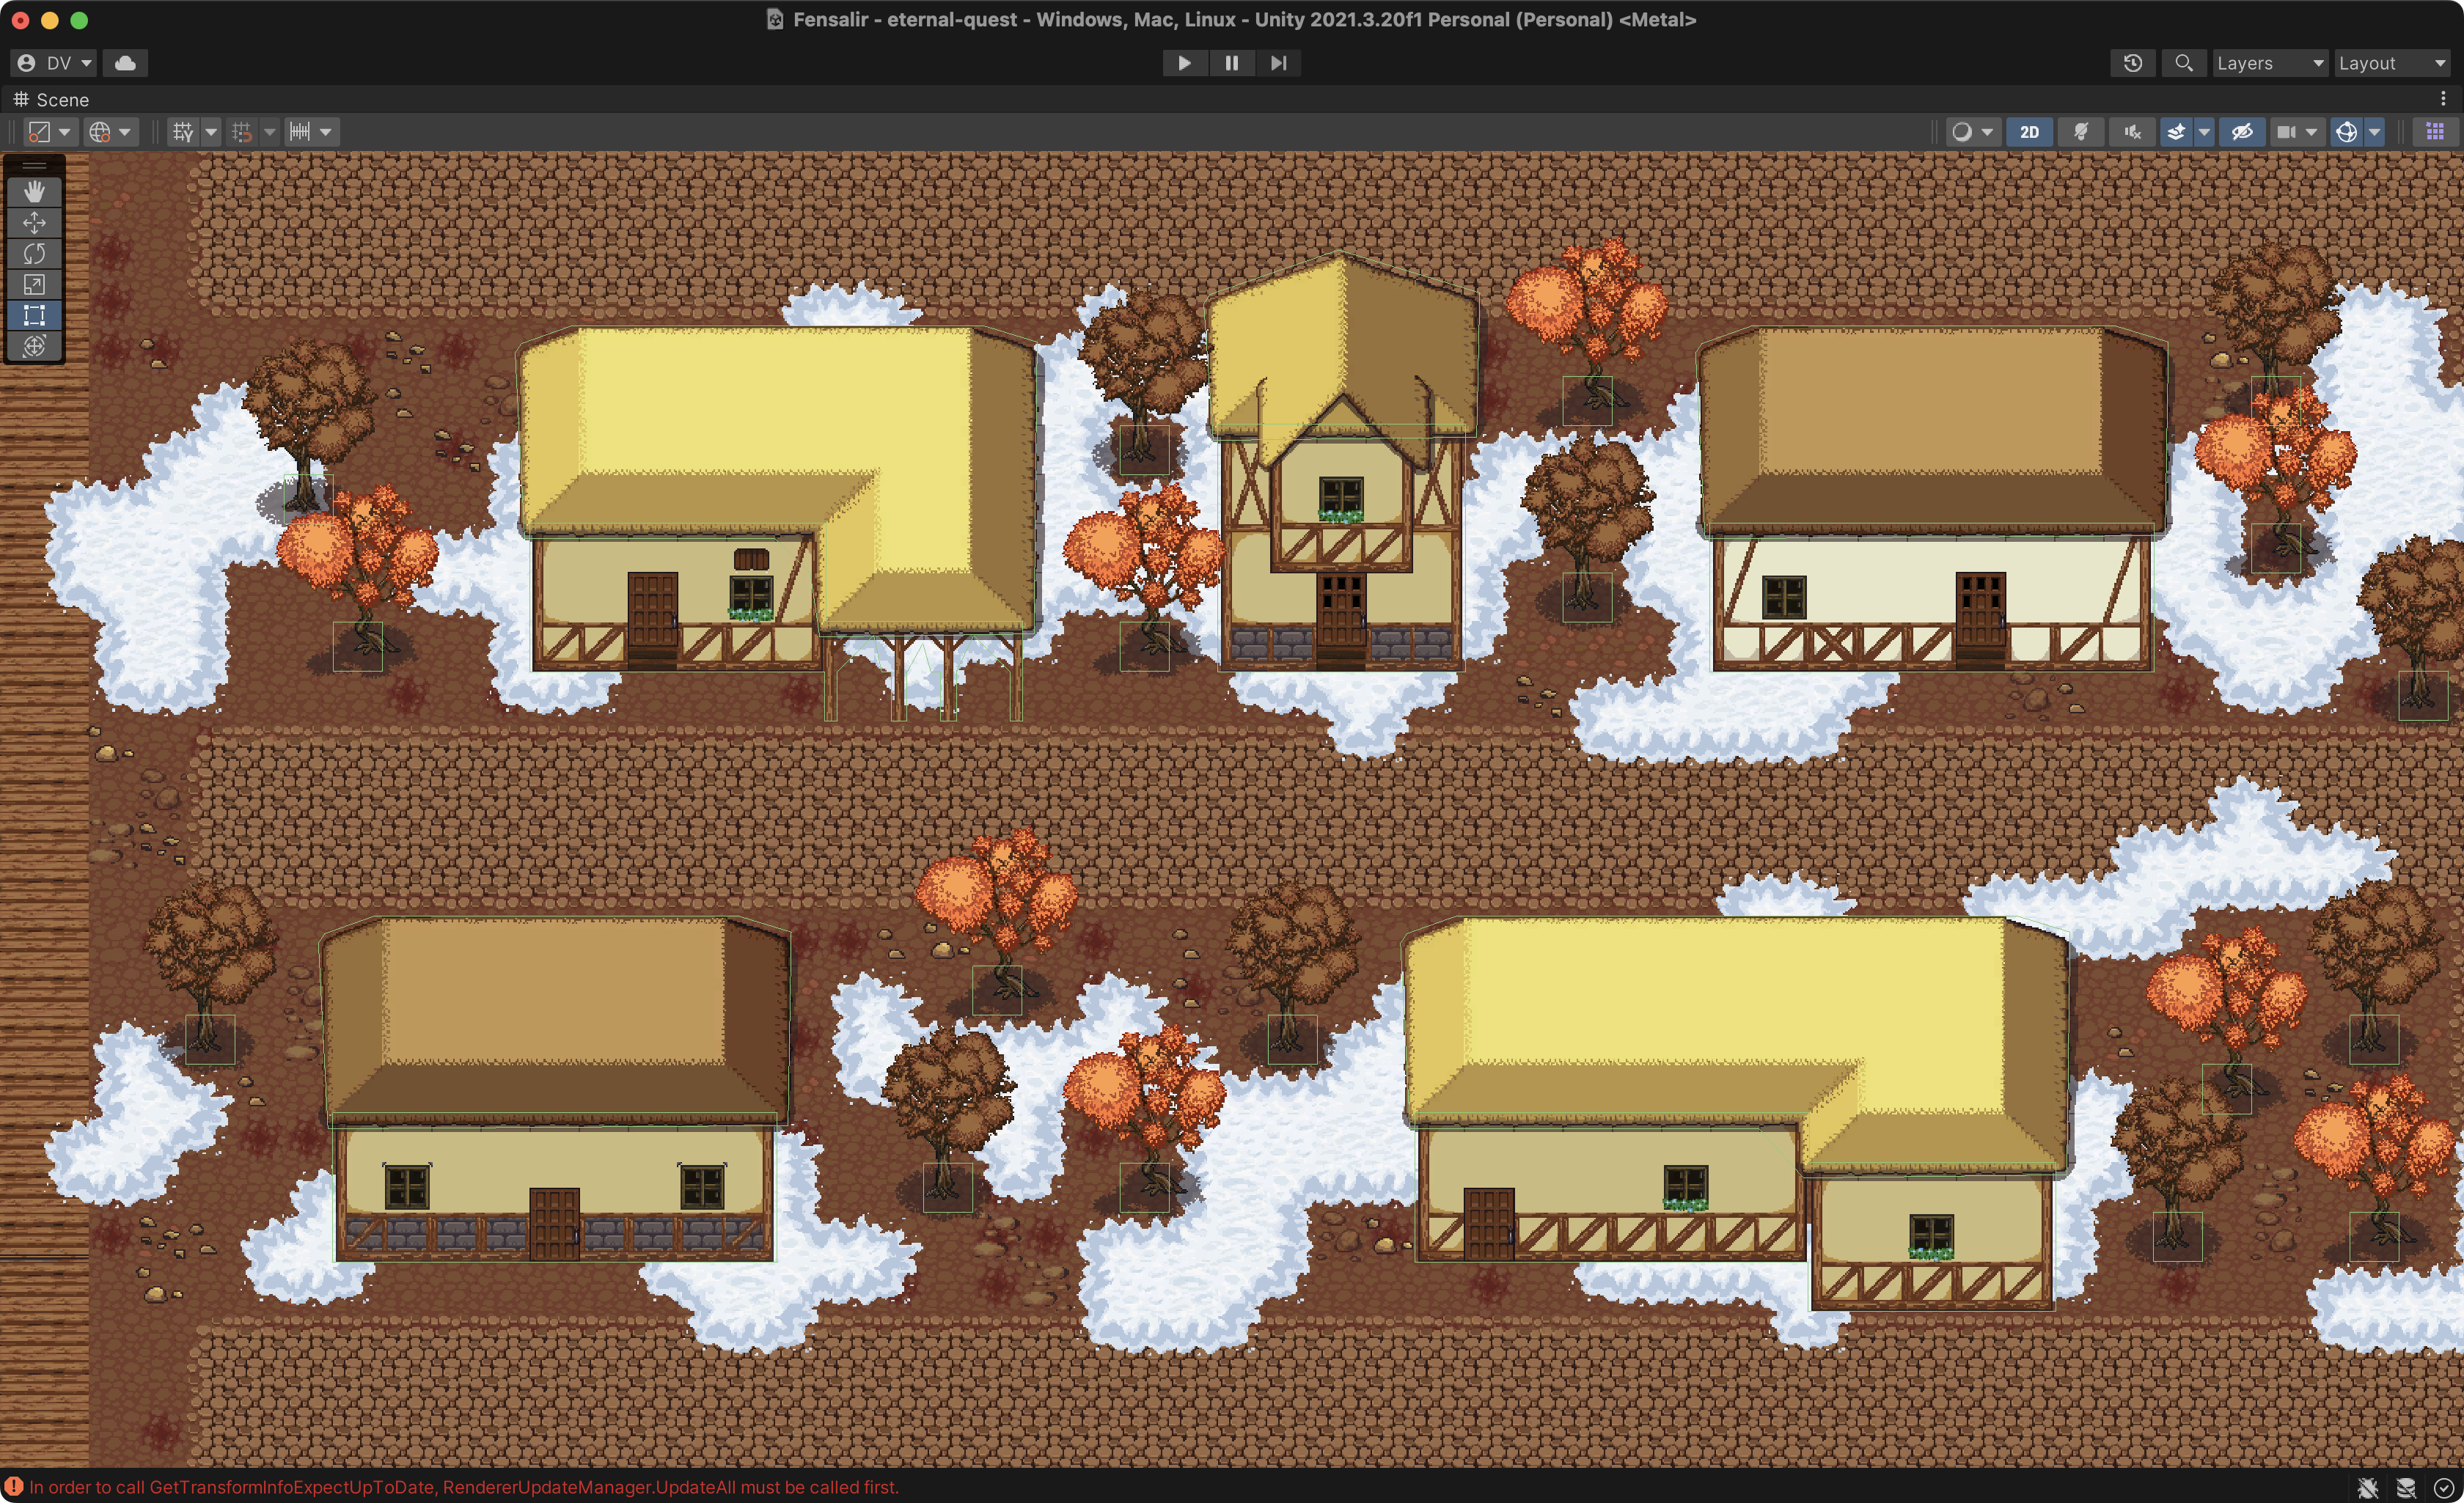Screen dimensions: 2464x1503
Task: Select the Scale tool
Action: coord(34,284)
